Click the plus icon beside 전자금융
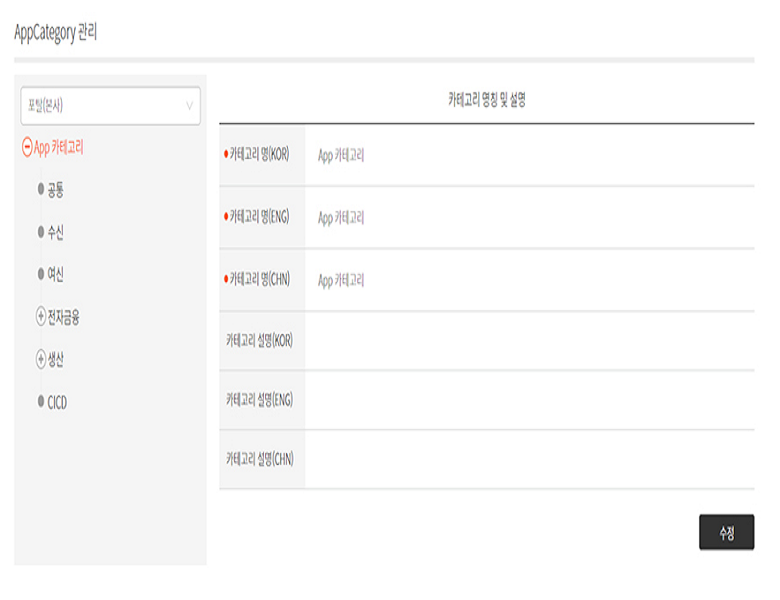Image resolution: width=780 pixels, height=600 pixels. [x=41, y=317]
